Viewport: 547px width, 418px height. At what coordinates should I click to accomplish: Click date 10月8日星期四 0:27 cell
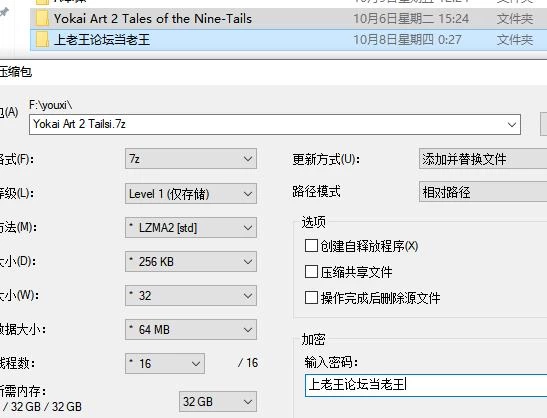tap(407, 40)
